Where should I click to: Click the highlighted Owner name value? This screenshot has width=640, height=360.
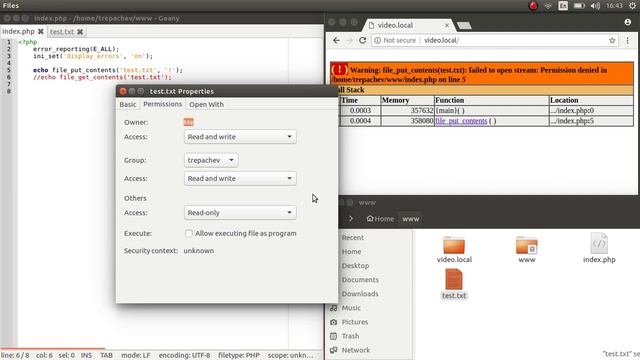[x=189, y=122]
